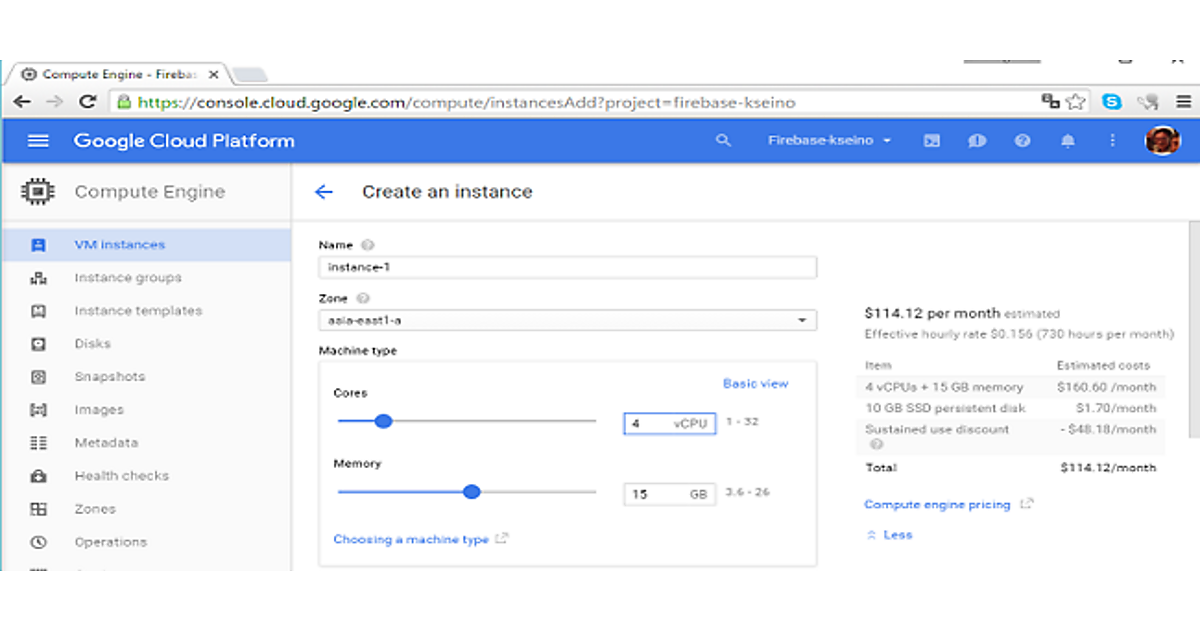Click the Cores slider handle

click(383, 421)
